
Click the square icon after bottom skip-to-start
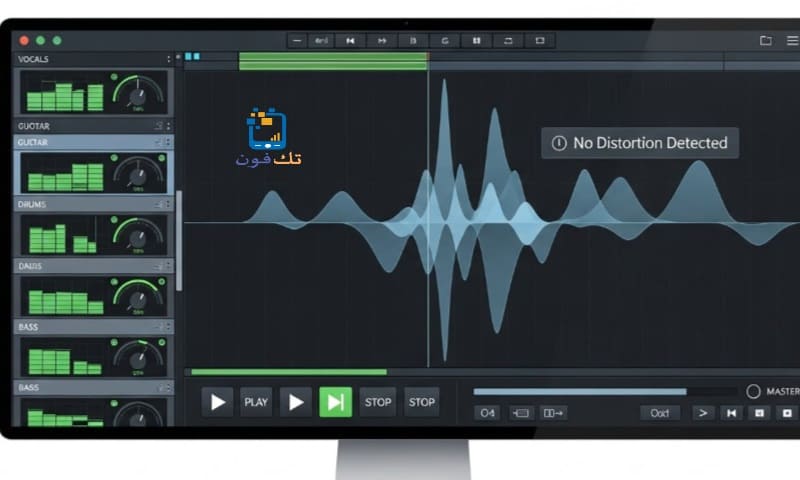759,413
